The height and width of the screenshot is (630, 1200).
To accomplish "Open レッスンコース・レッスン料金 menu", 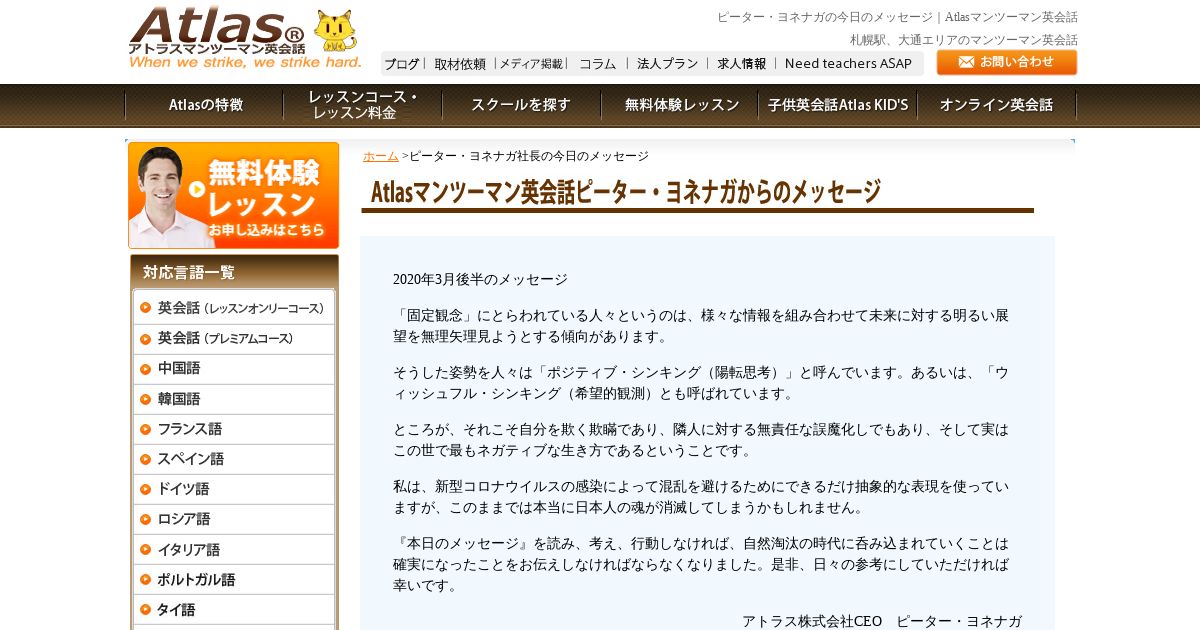I will pyautogui.click(x=363, y=105).
